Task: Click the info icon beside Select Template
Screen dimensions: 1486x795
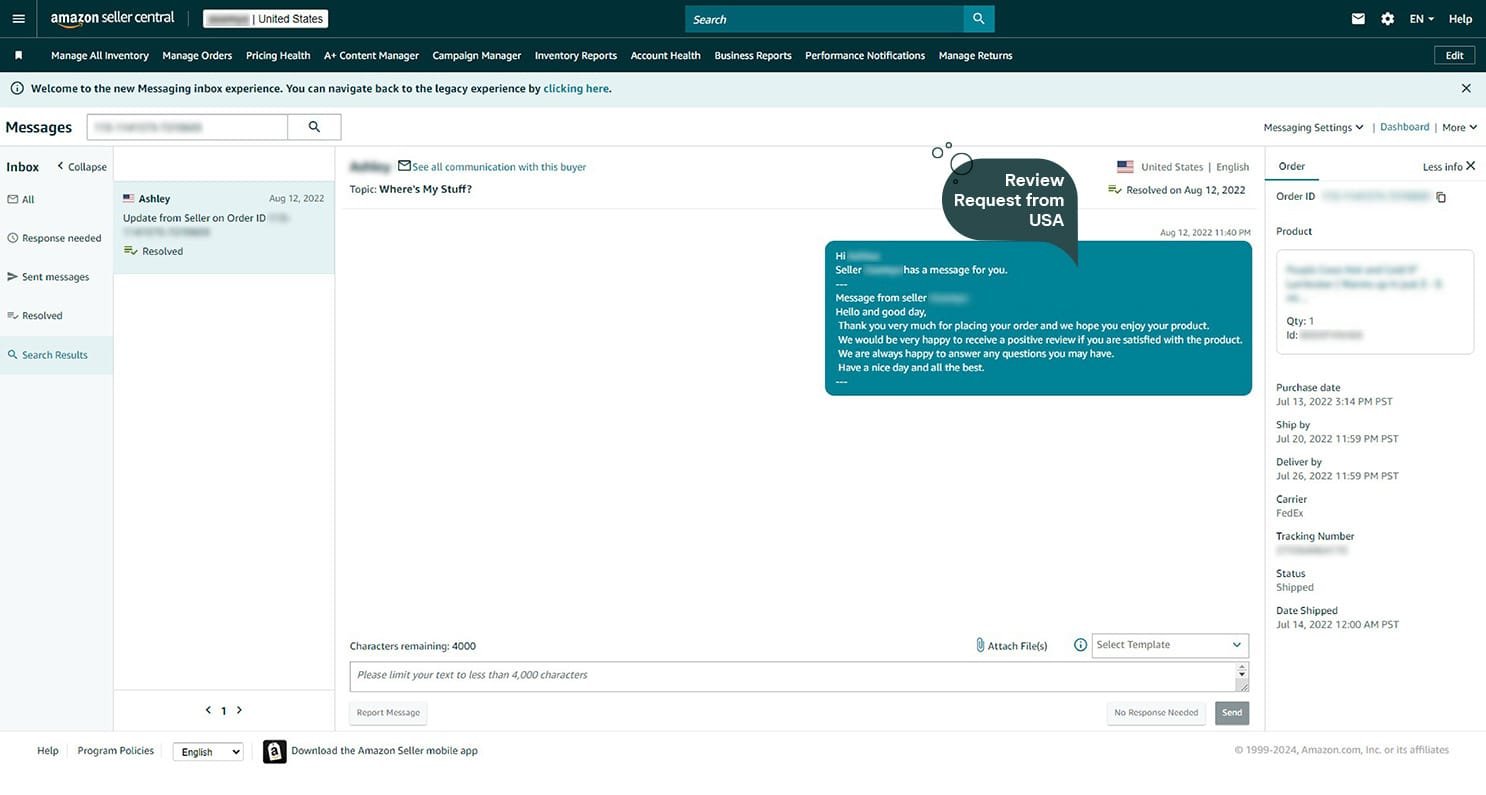Action: click(x=1080, y=645)
